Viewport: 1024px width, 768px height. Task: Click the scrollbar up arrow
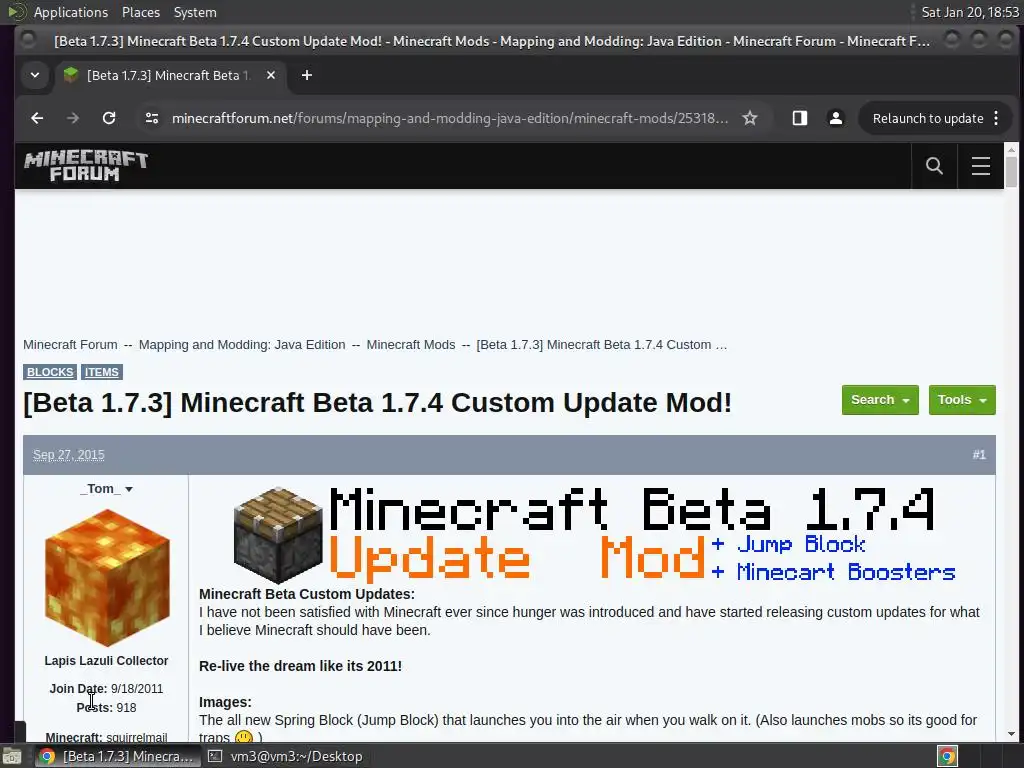1012,150
